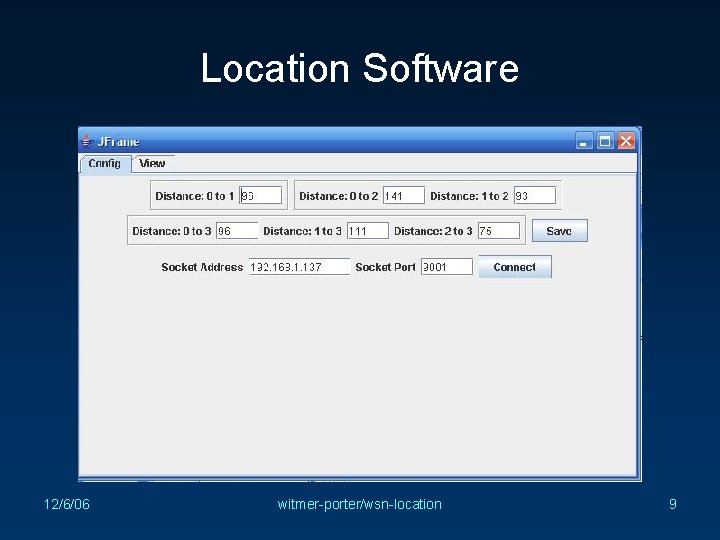Click the 'Distance: 1 to 3' label
Viewport: 720px width, 540px height.
click(302, 231)
